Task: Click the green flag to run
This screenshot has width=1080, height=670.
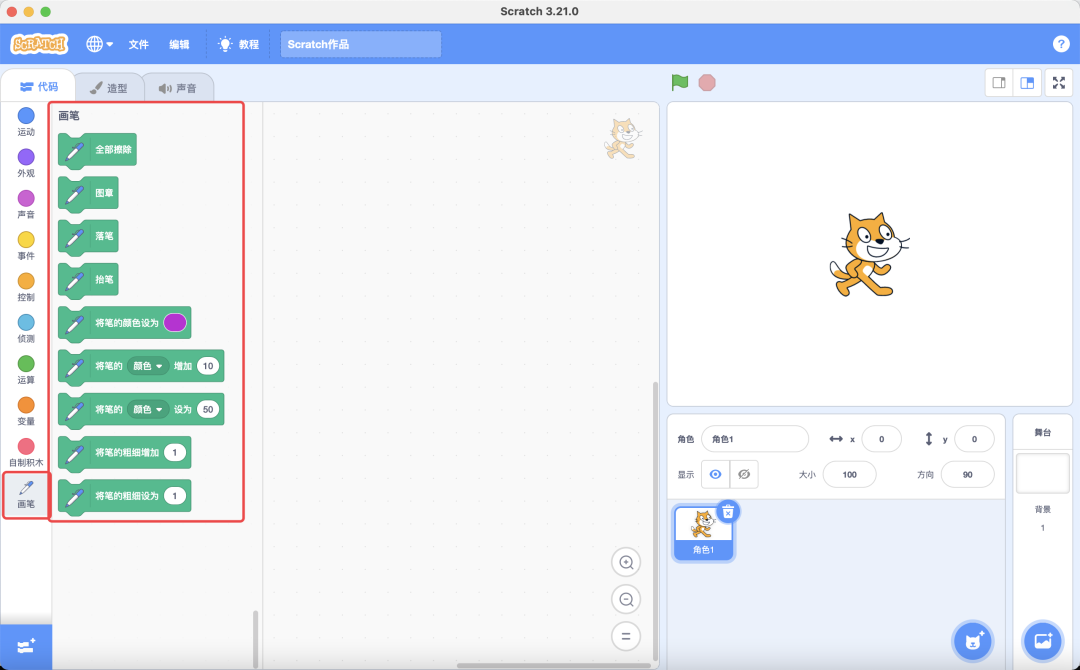Action: click(680, 83)
